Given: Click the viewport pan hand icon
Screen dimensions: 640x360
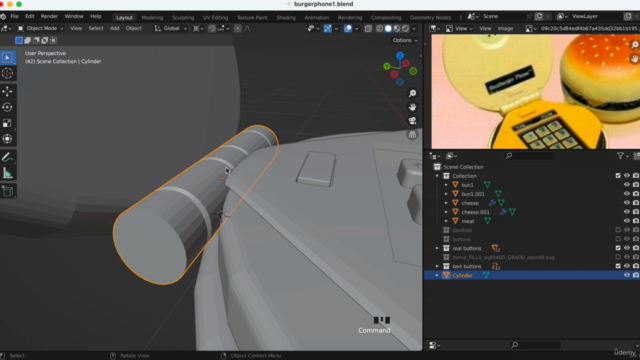Looking at the screenshot, I should pos(412,107).
